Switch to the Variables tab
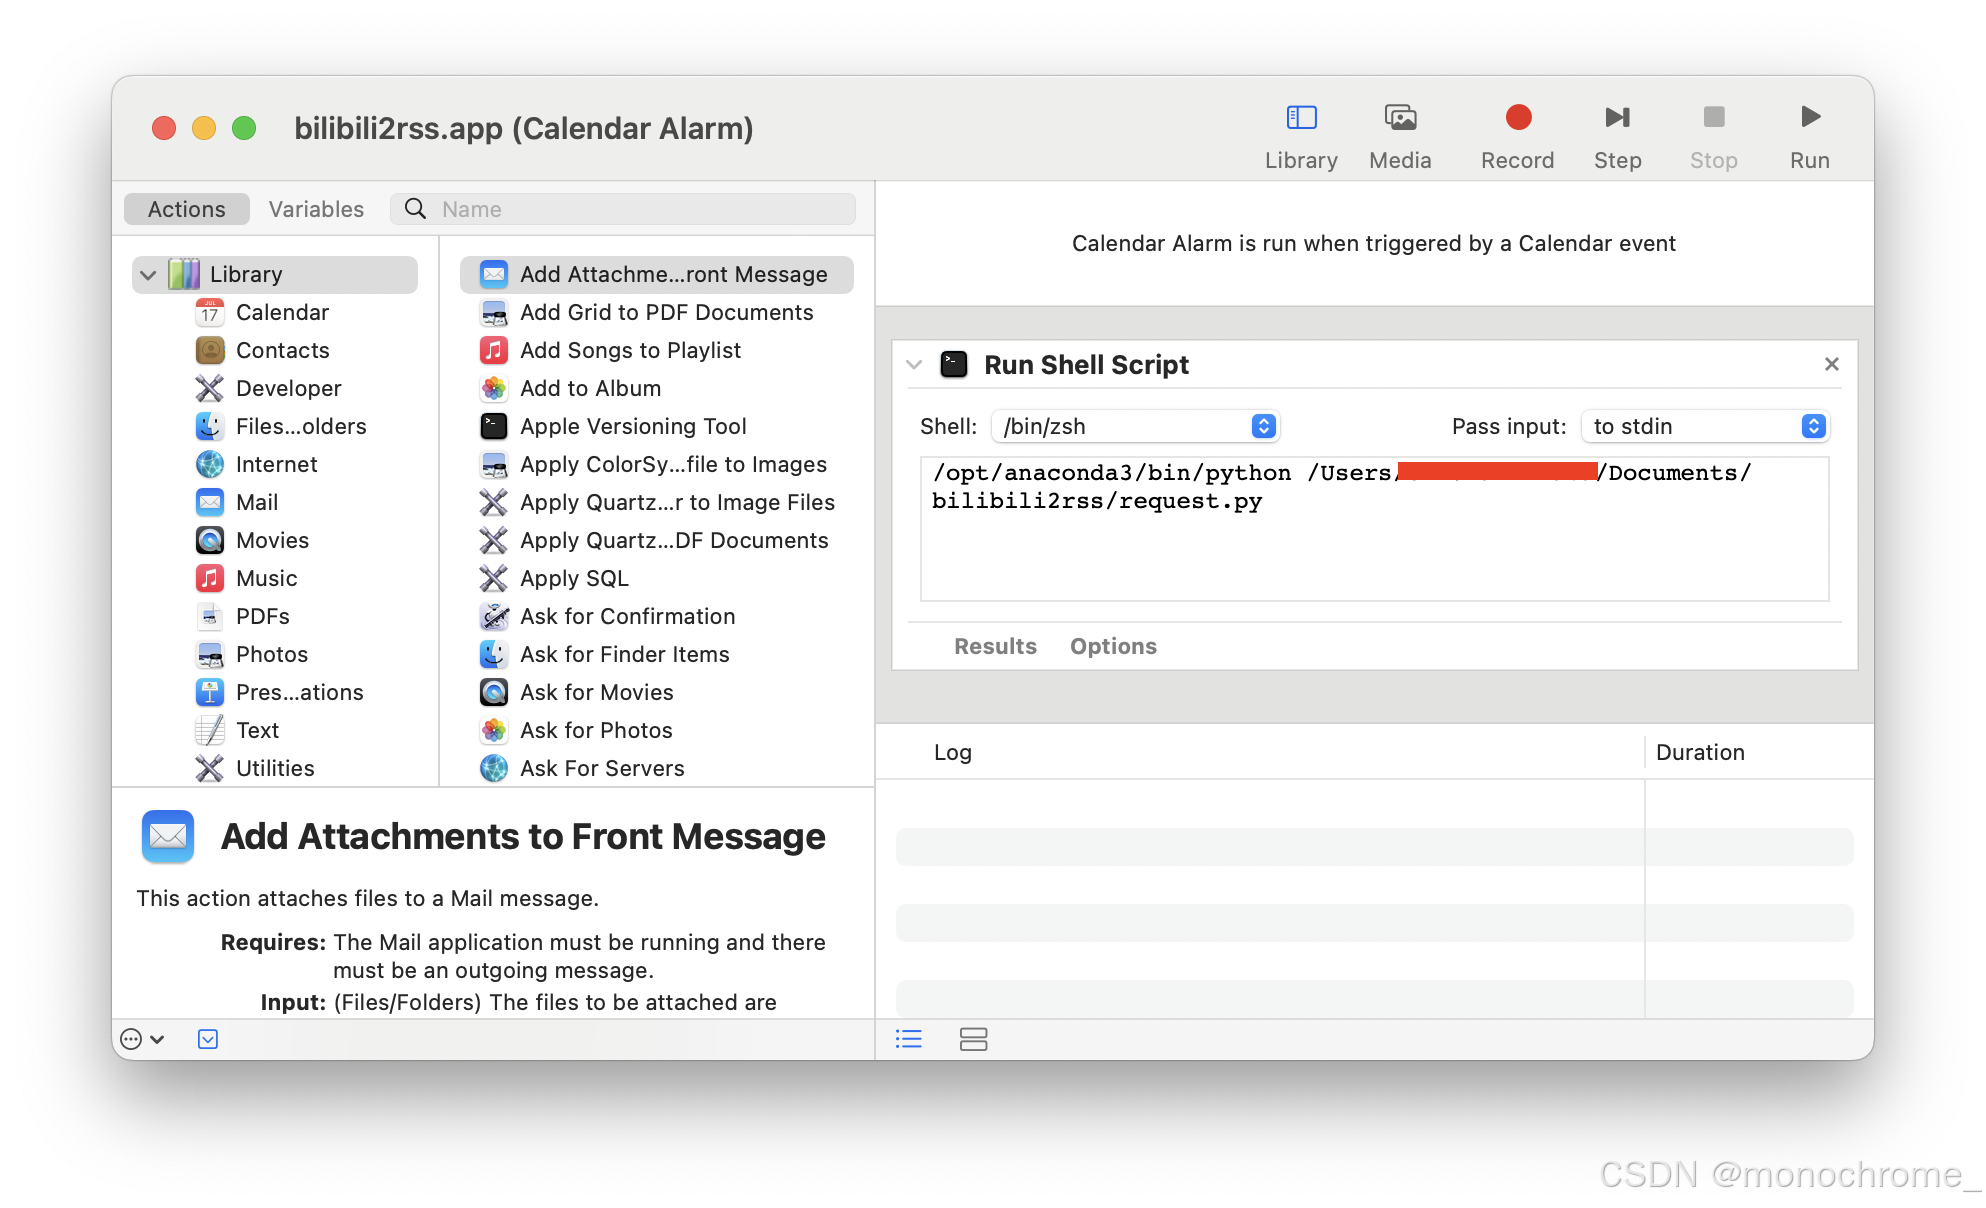 [x=316, y=209]
